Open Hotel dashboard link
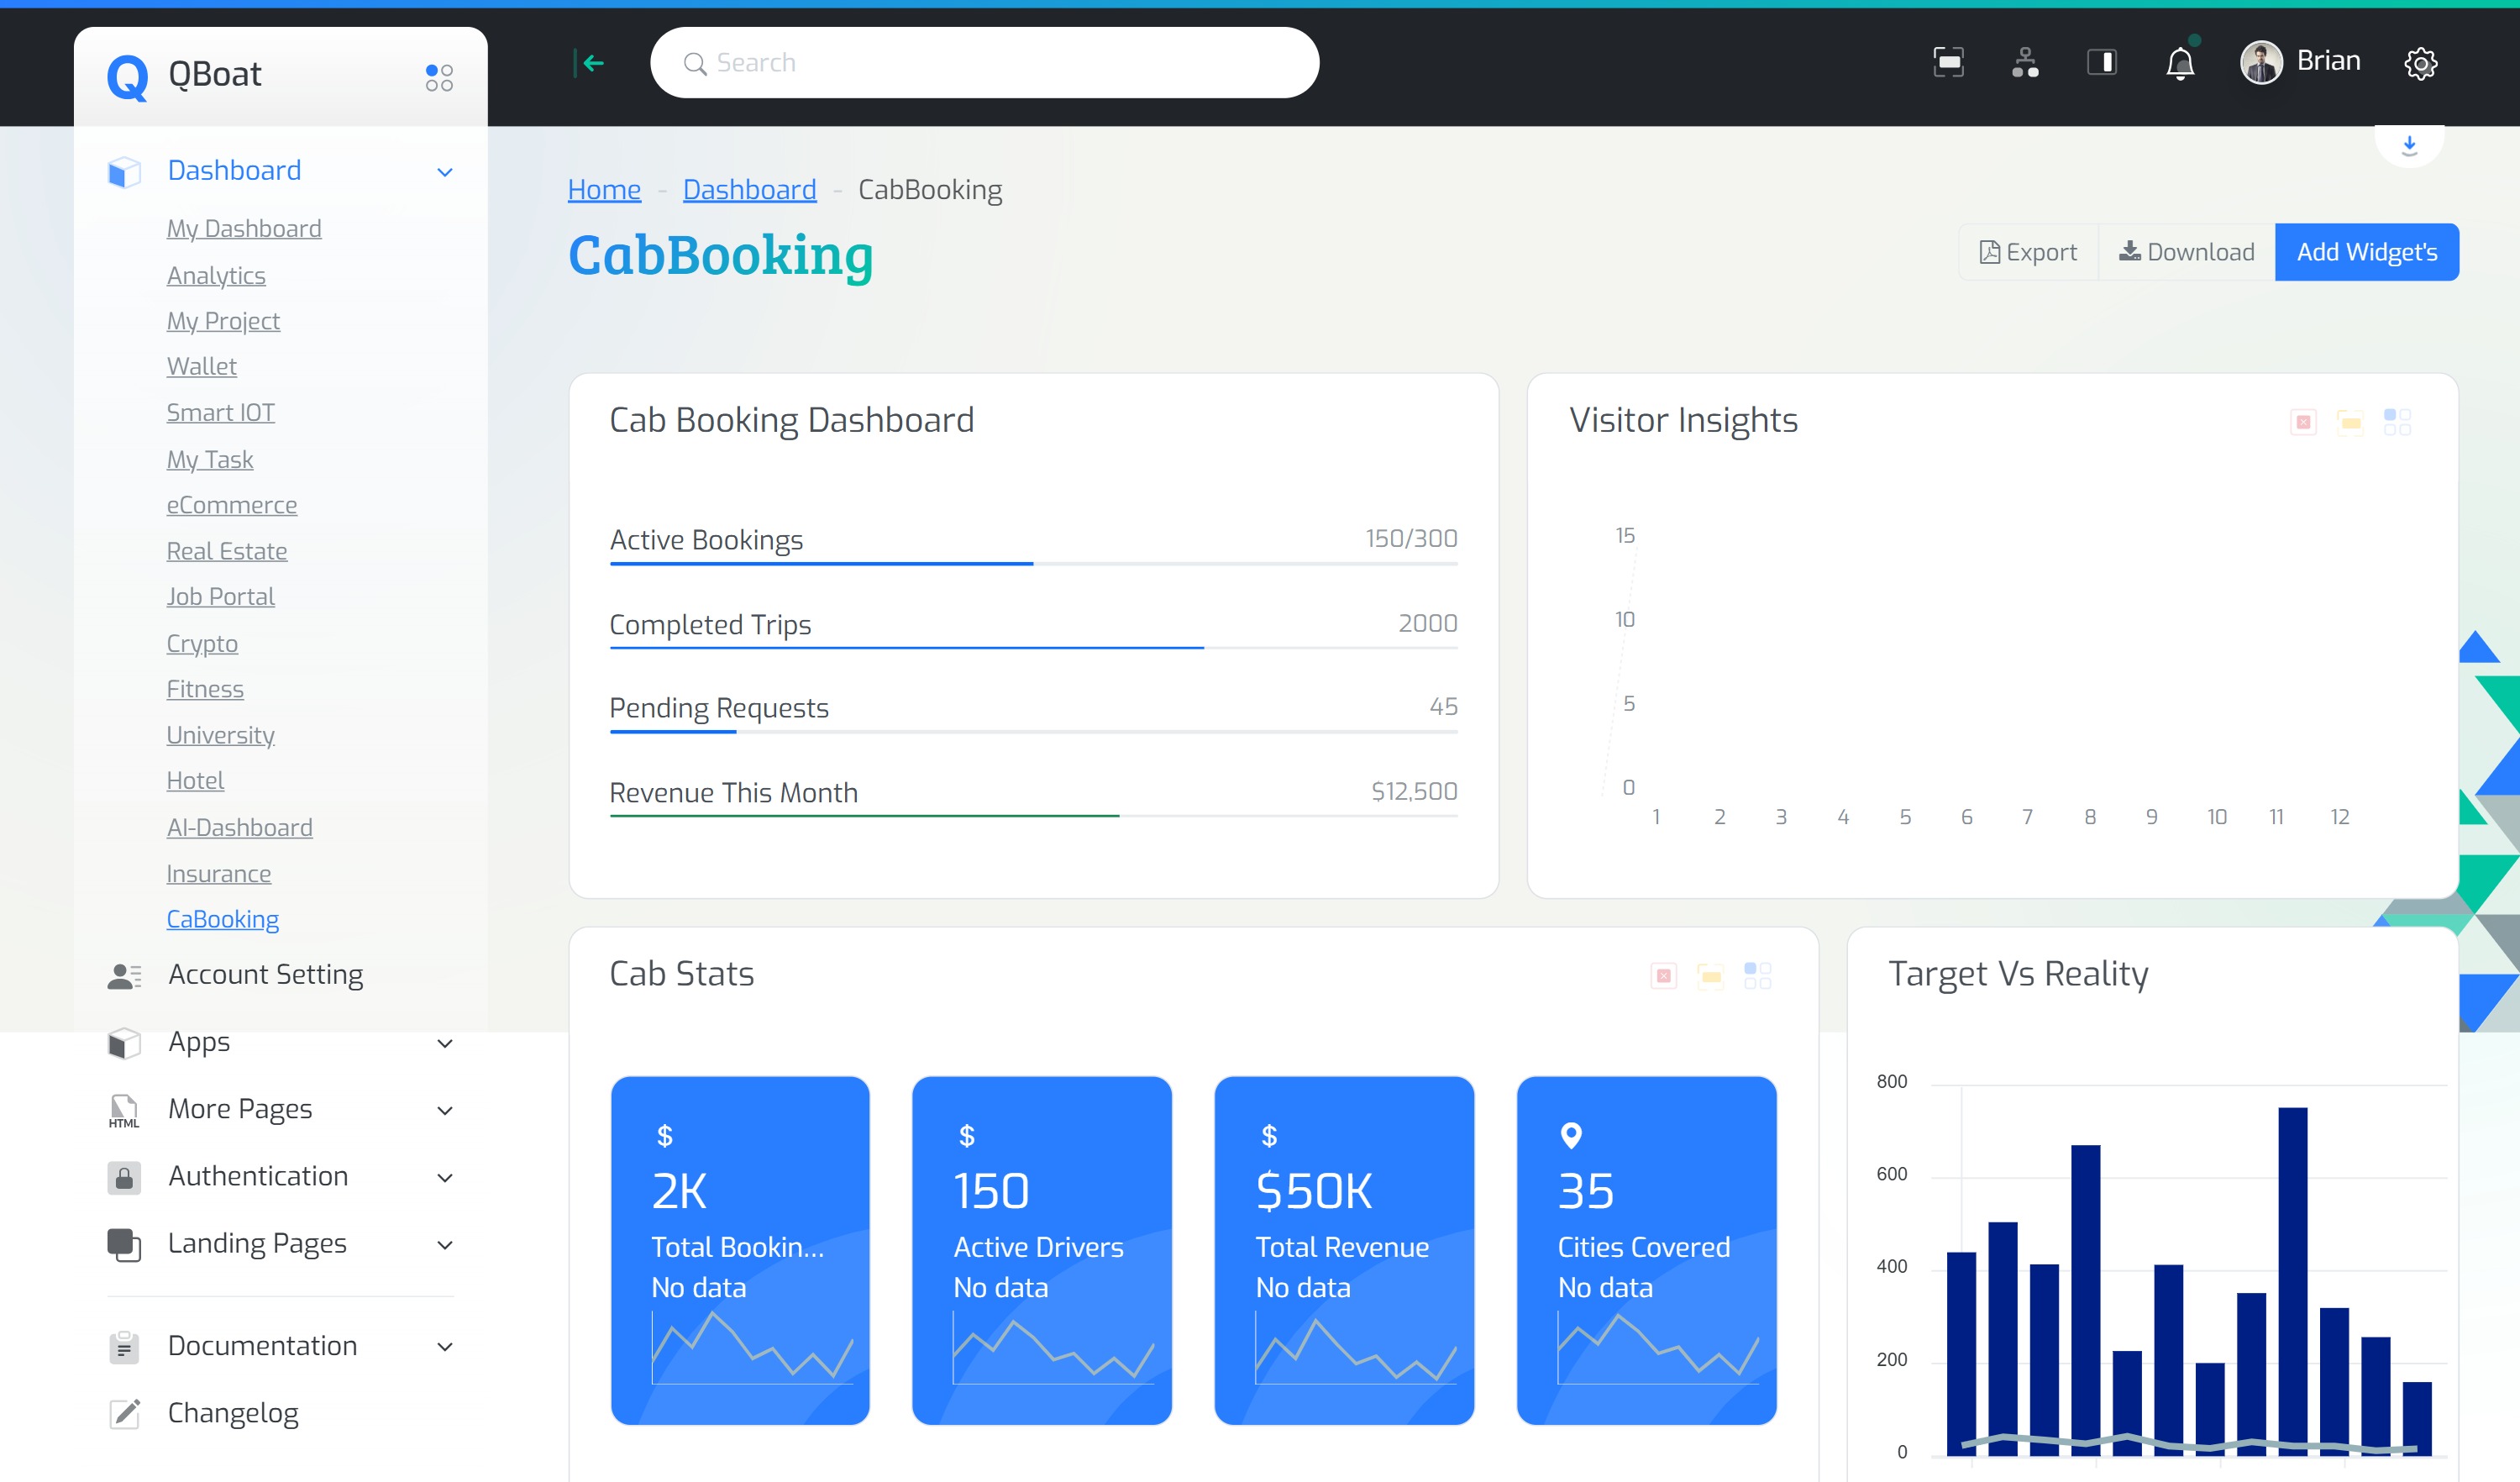Screen dimensions: 2520x1482 [195, 780]
